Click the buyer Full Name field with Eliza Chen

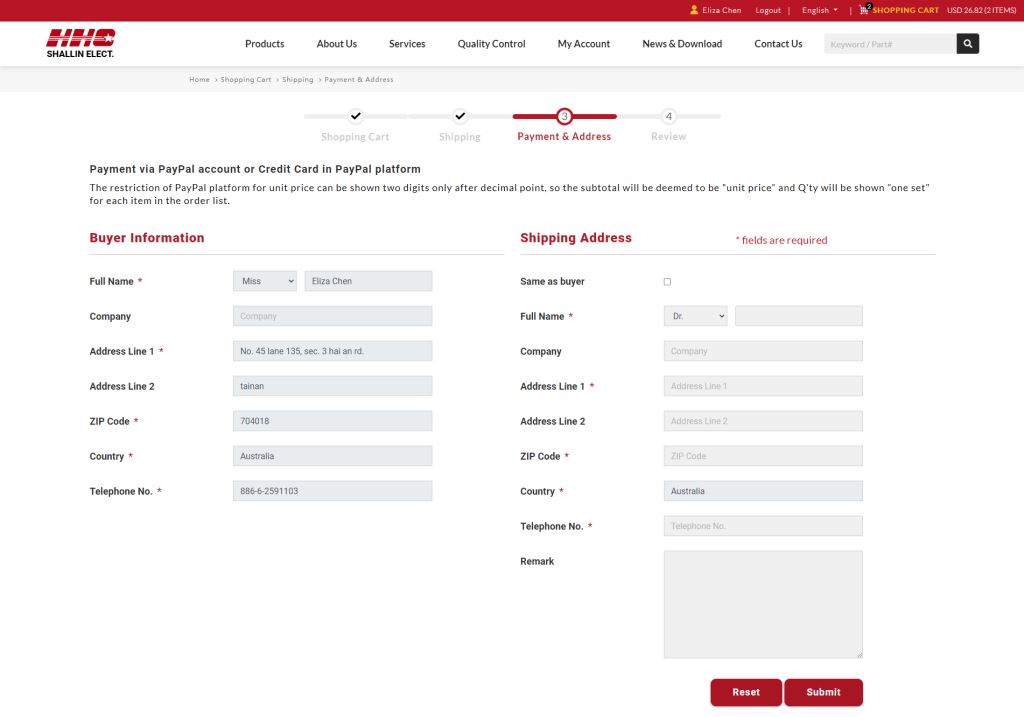pyautogui.click(x=368, y=281)
